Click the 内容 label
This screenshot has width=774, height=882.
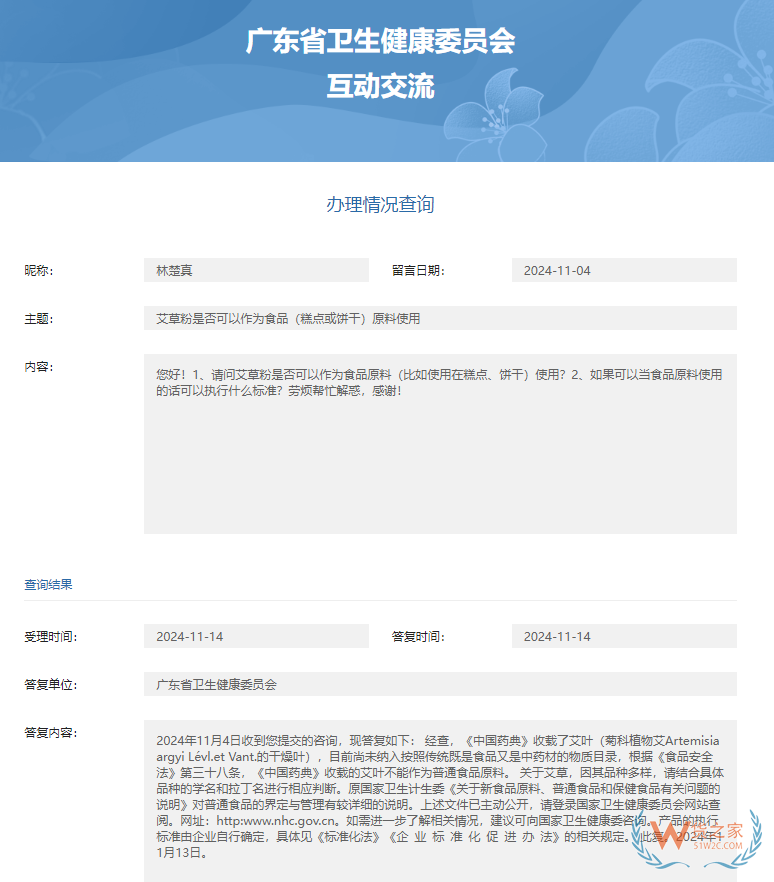click(x=39, y=366)
